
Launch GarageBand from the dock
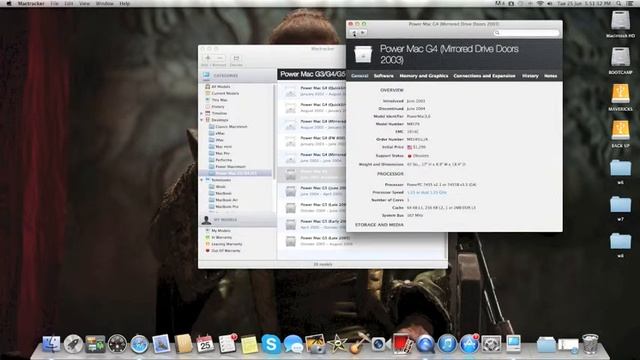pyautogui.click(x=359, y=344)
